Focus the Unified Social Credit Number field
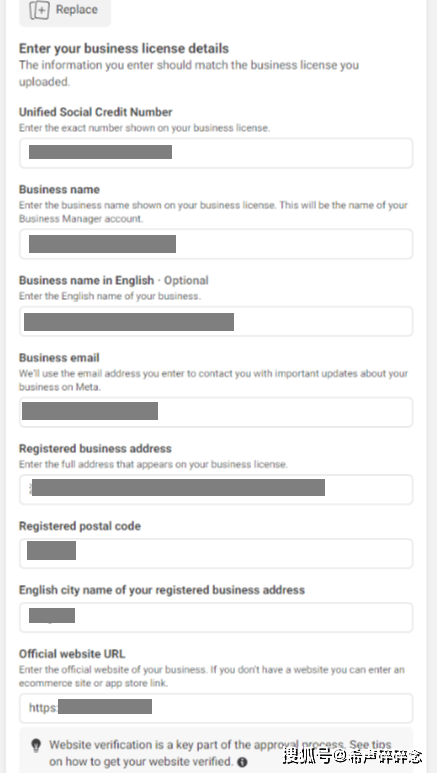 coord(216,153)
